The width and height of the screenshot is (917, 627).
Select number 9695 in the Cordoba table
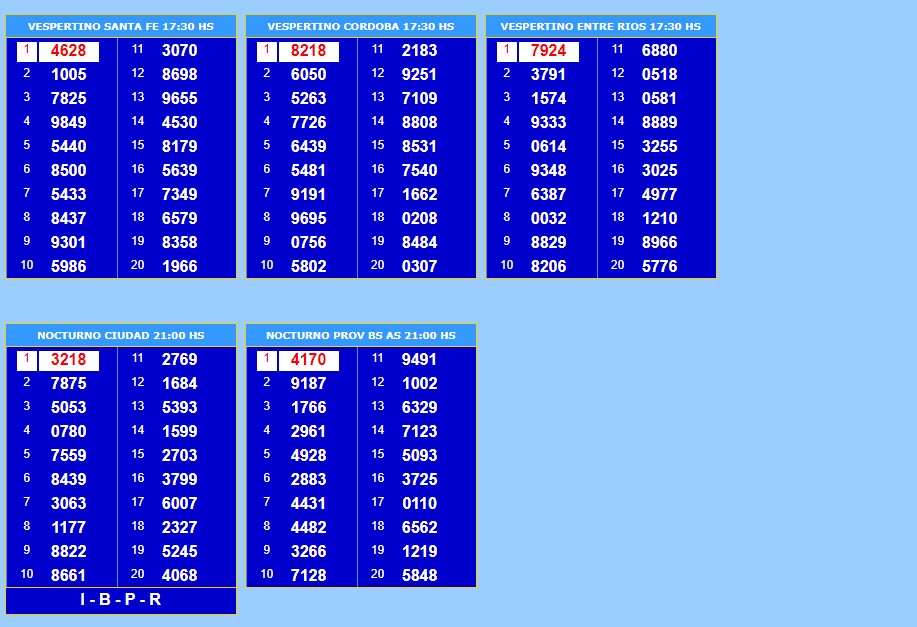point(308,219)
